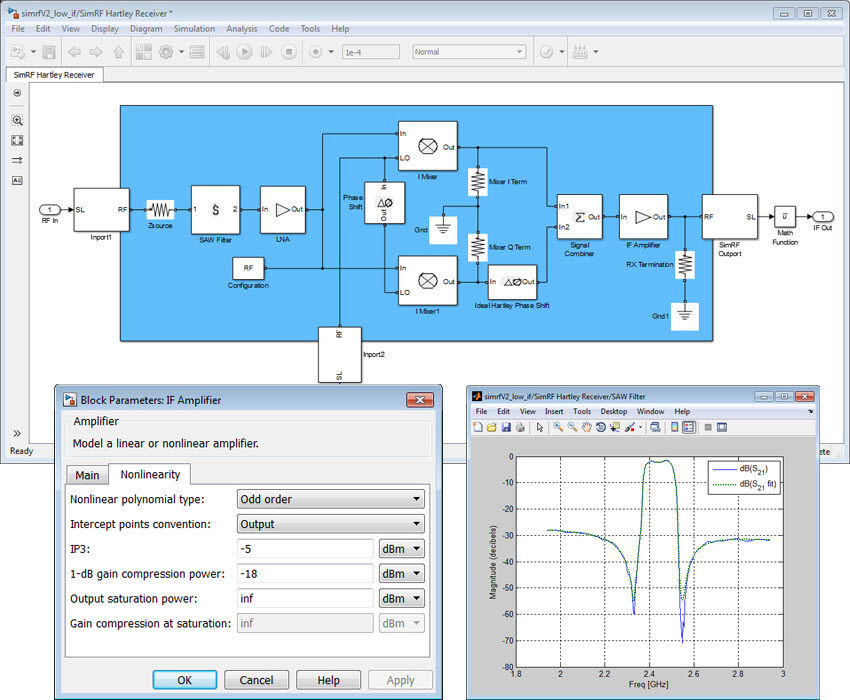The width and height of the screenshot is (850, 700).
Task: Toggle the Sample Time Display arrows icon in left palette
Action: pos(17,160)
